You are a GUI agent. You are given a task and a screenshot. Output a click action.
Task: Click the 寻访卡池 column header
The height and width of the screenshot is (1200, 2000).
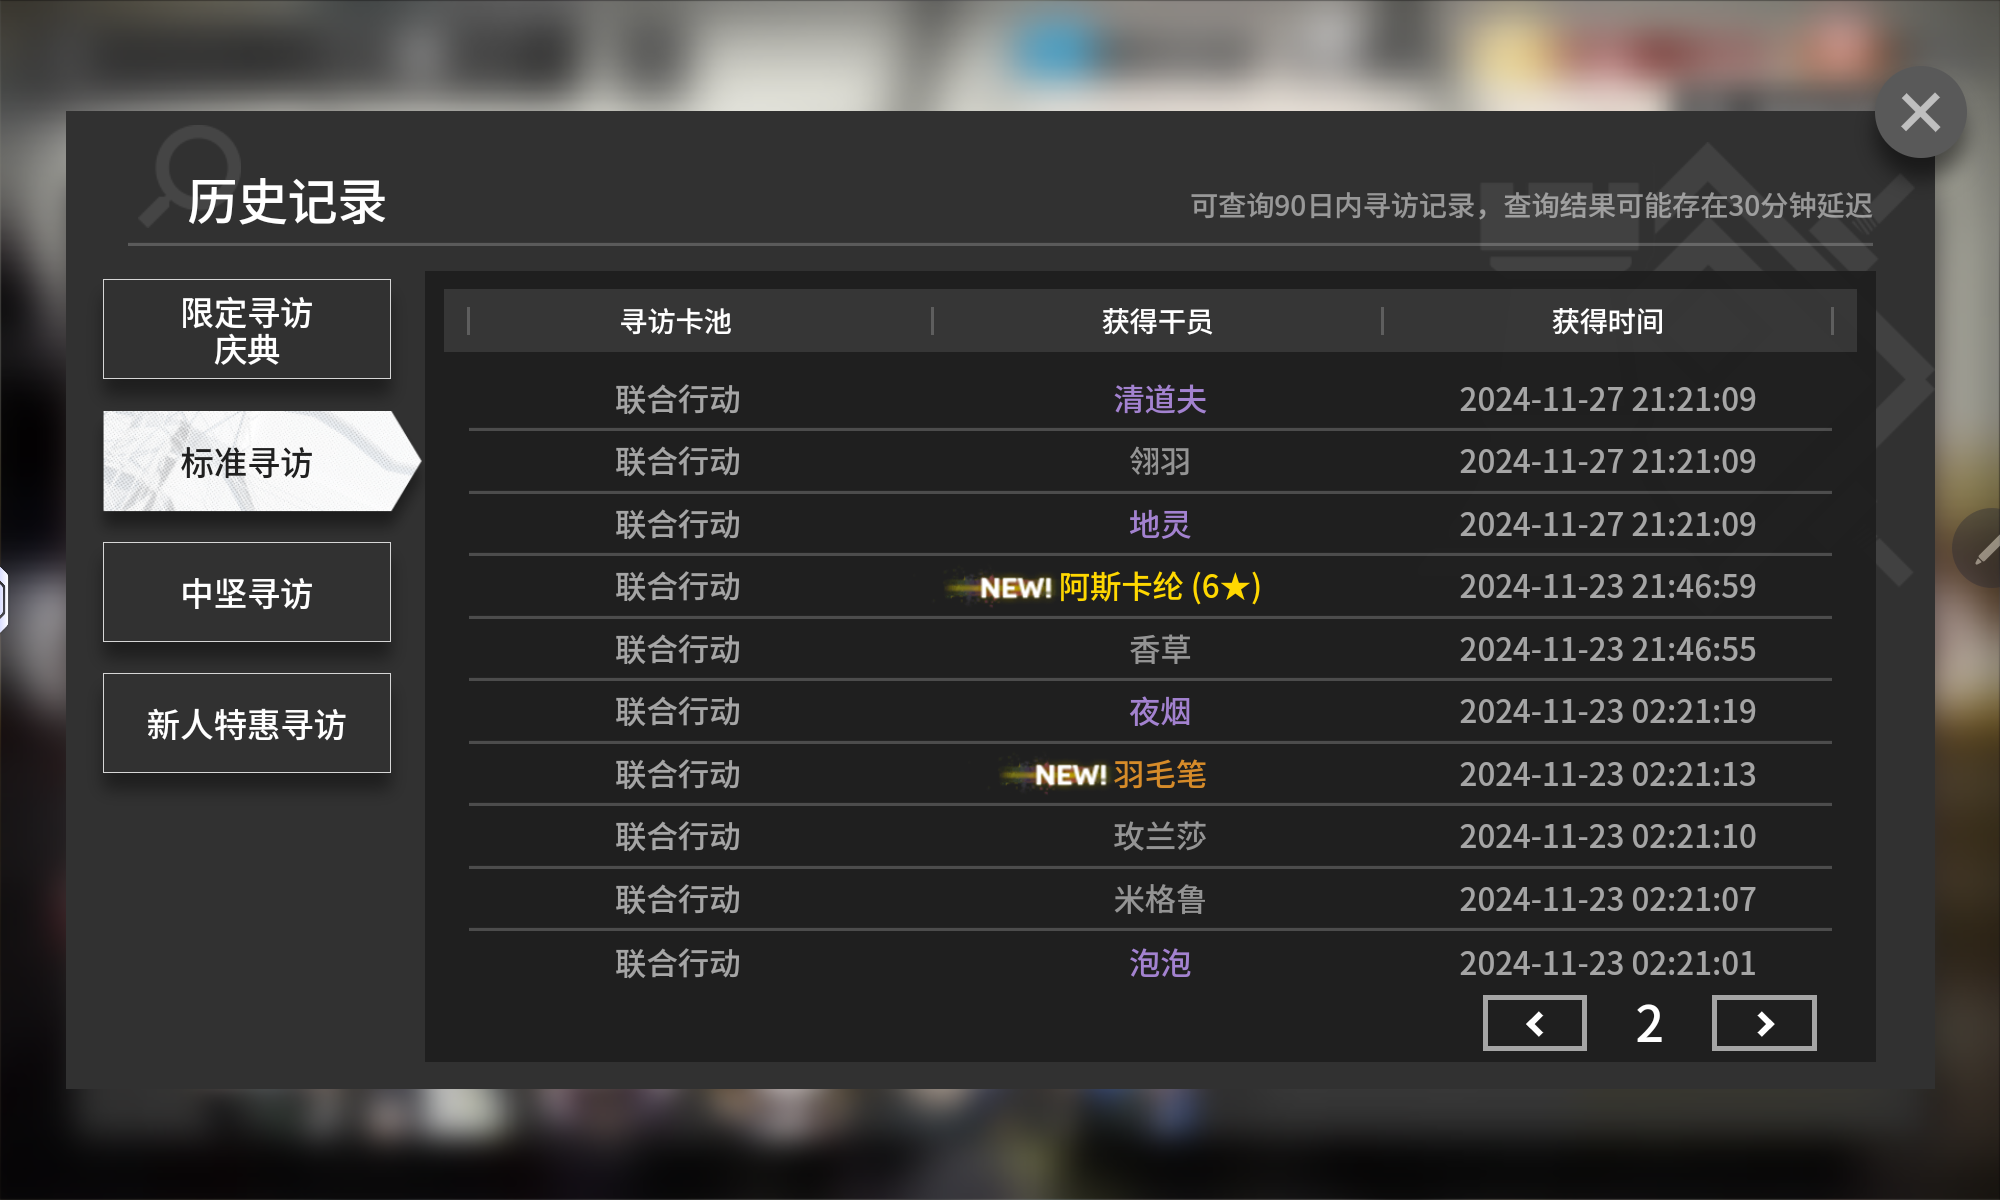pos(676,321)
